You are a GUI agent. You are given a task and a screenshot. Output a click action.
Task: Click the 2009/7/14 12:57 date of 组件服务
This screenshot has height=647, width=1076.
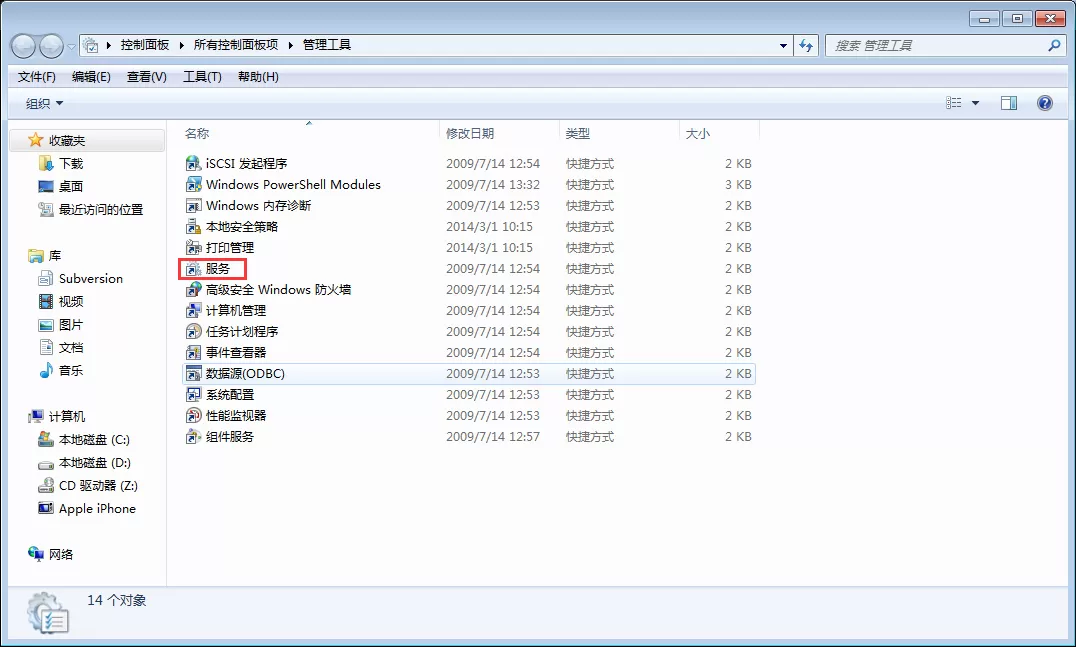493,436
